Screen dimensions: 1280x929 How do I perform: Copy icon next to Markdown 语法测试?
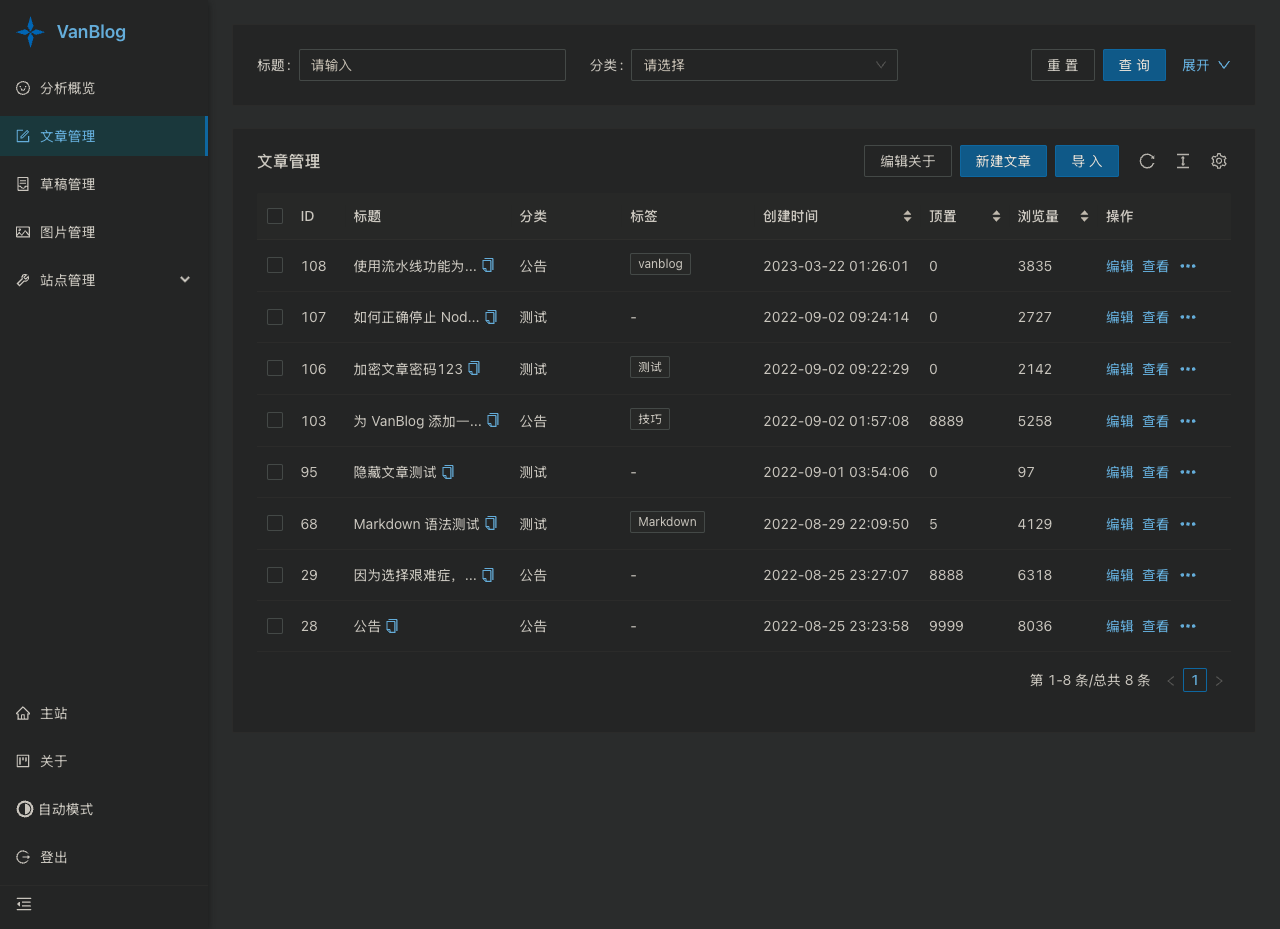tap(491, 523)
